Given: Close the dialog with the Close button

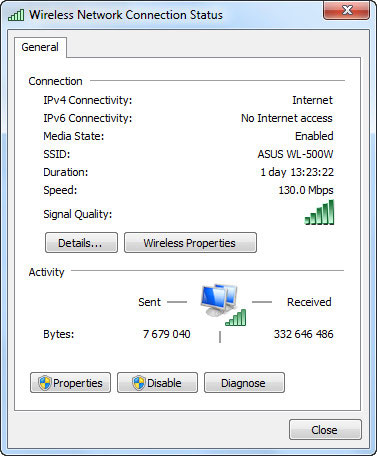Looking at the screenshot, I should coord(325,430).
